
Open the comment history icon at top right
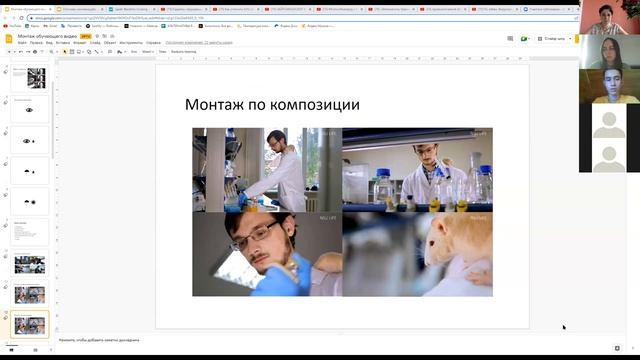pos(510,38)
